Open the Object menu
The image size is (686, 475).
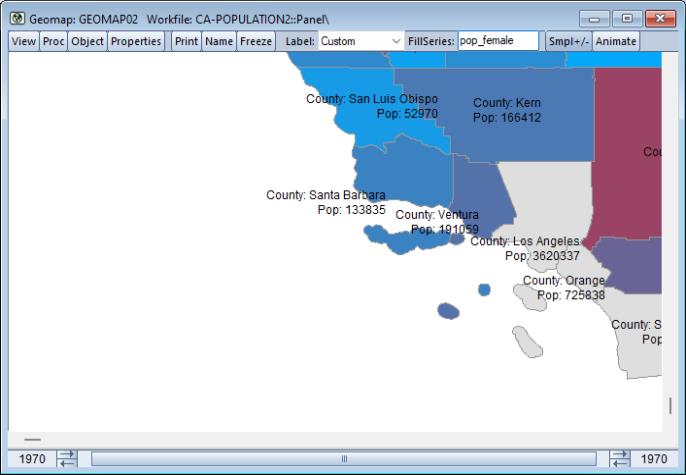[87, 42]
